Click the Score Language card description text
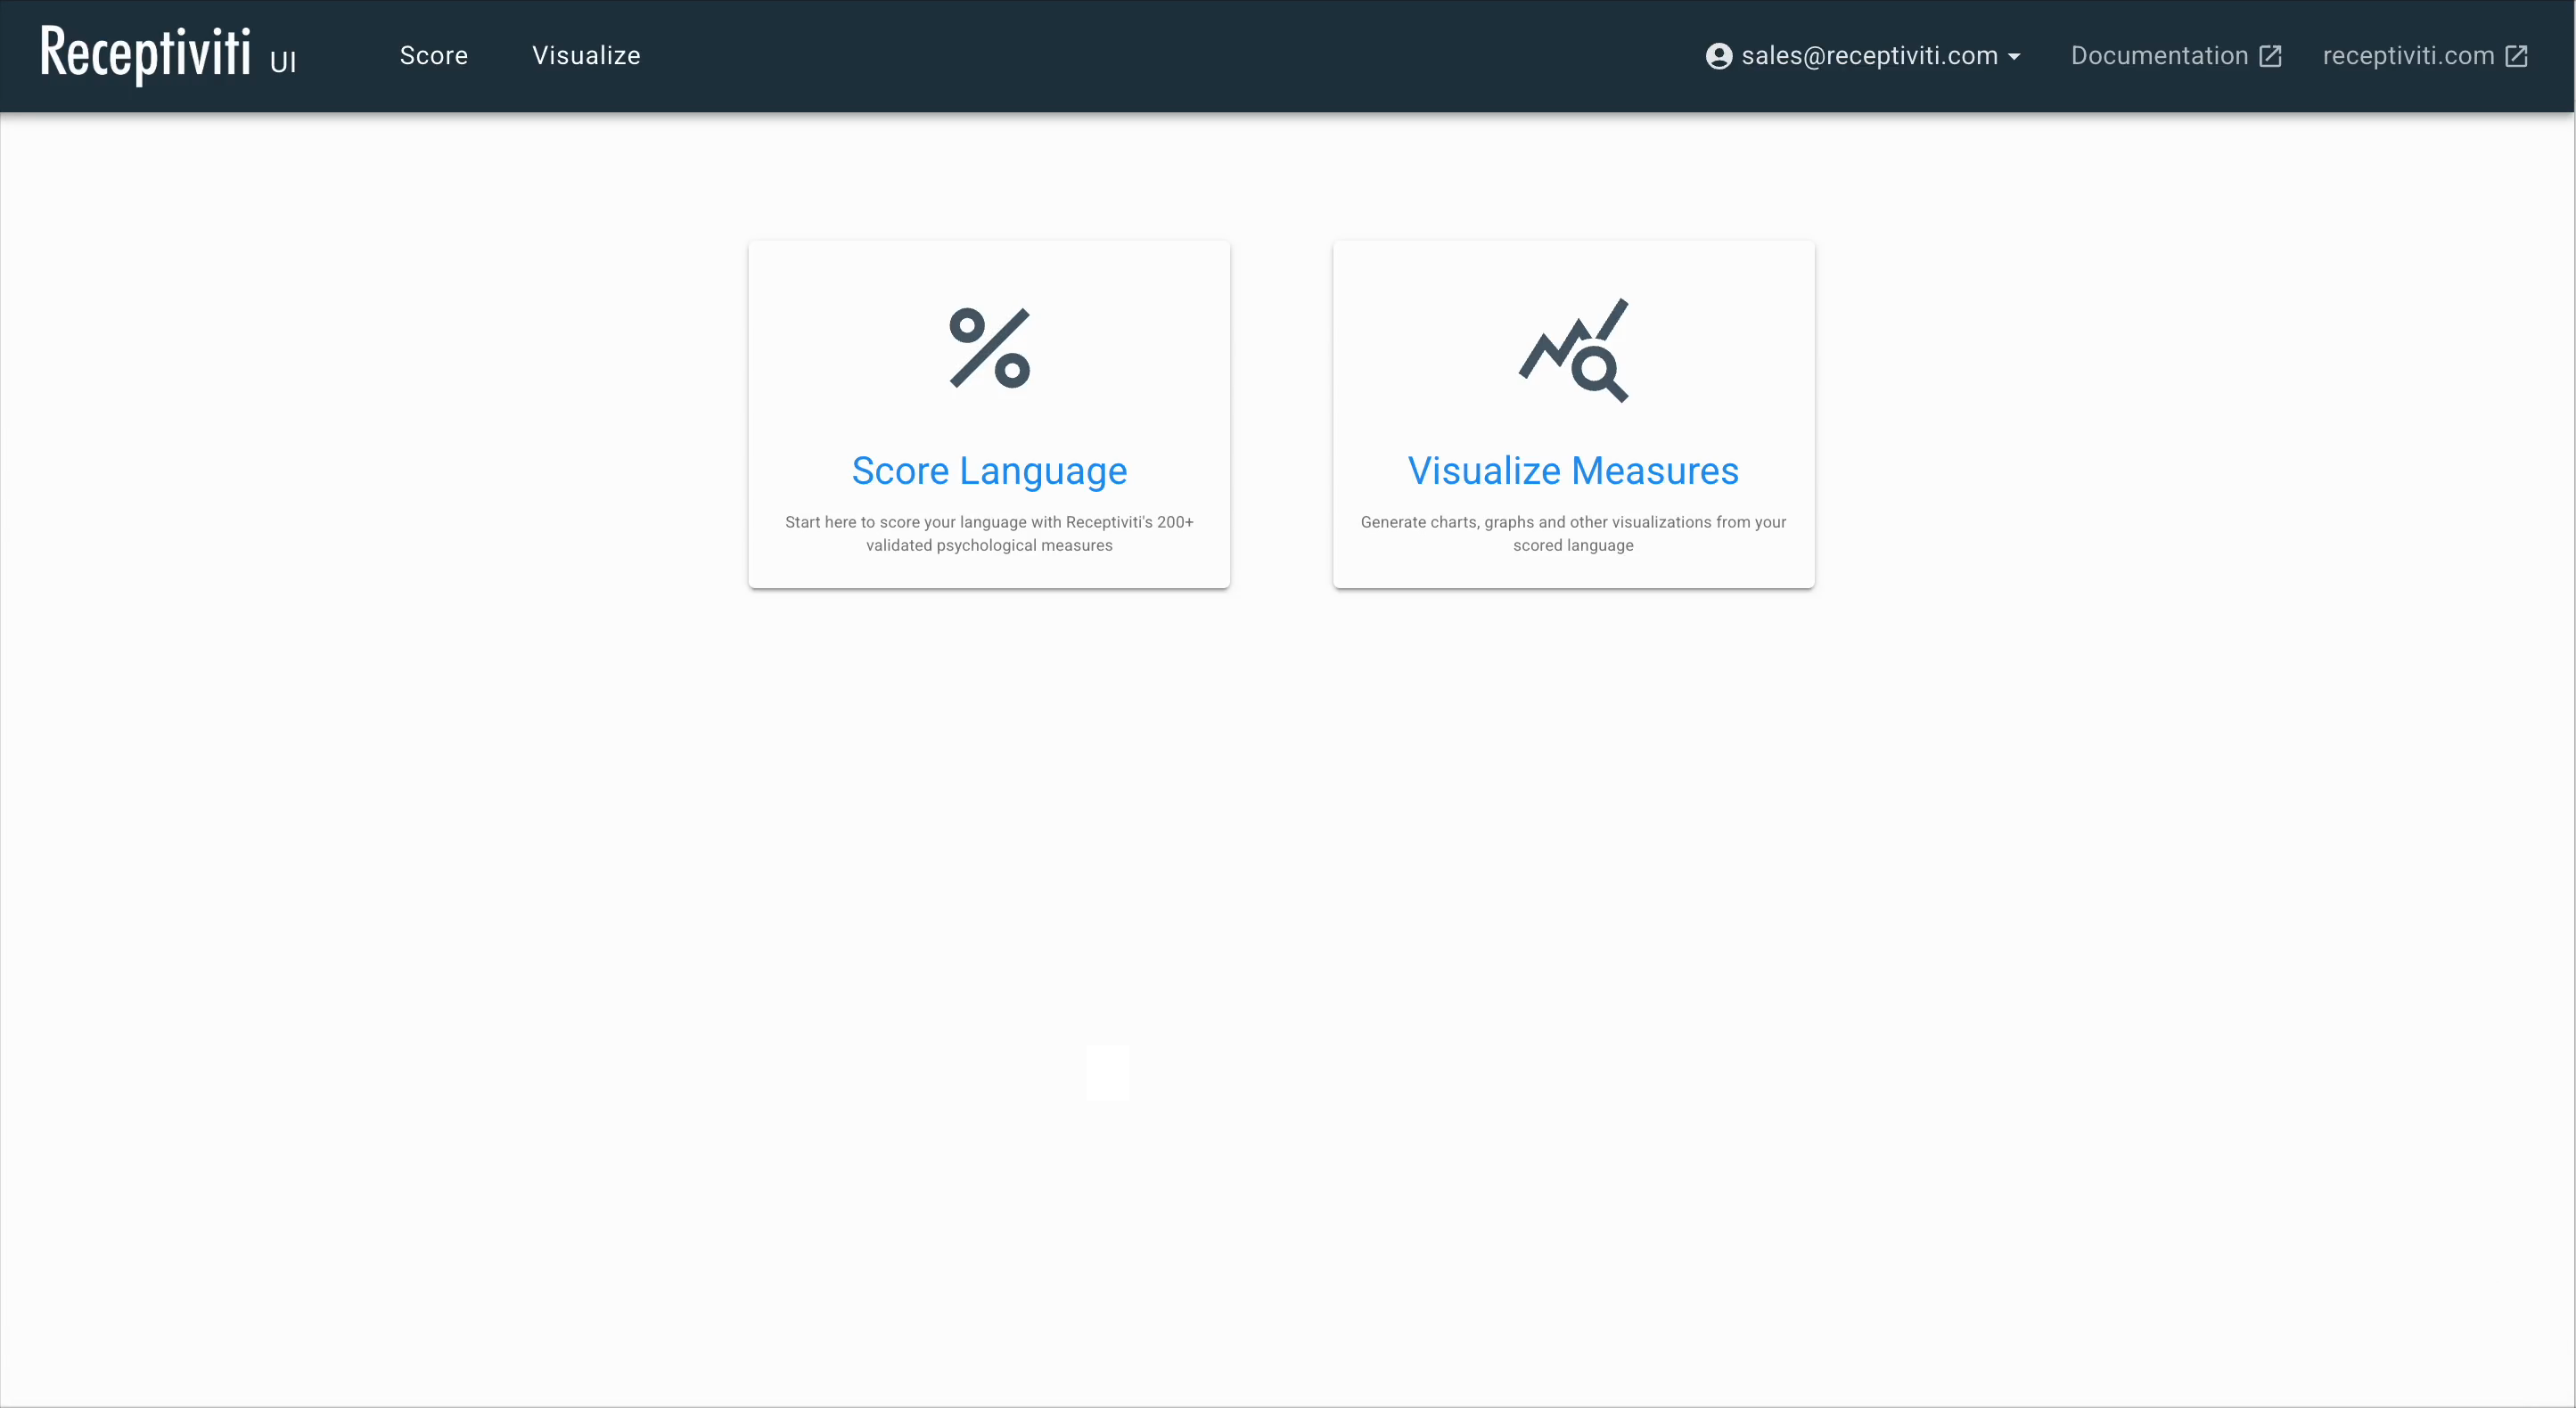This screenshot has width=2576, height=1408. 989,534
